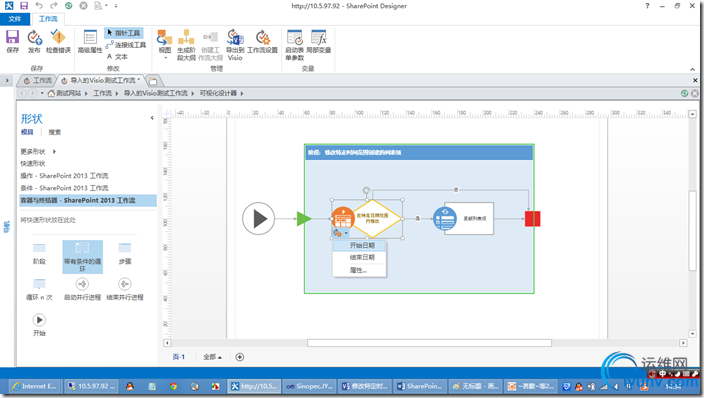704x398 pixels.
Task: Select the 启动并行进程 shape
Action: [x=82, y=289]
